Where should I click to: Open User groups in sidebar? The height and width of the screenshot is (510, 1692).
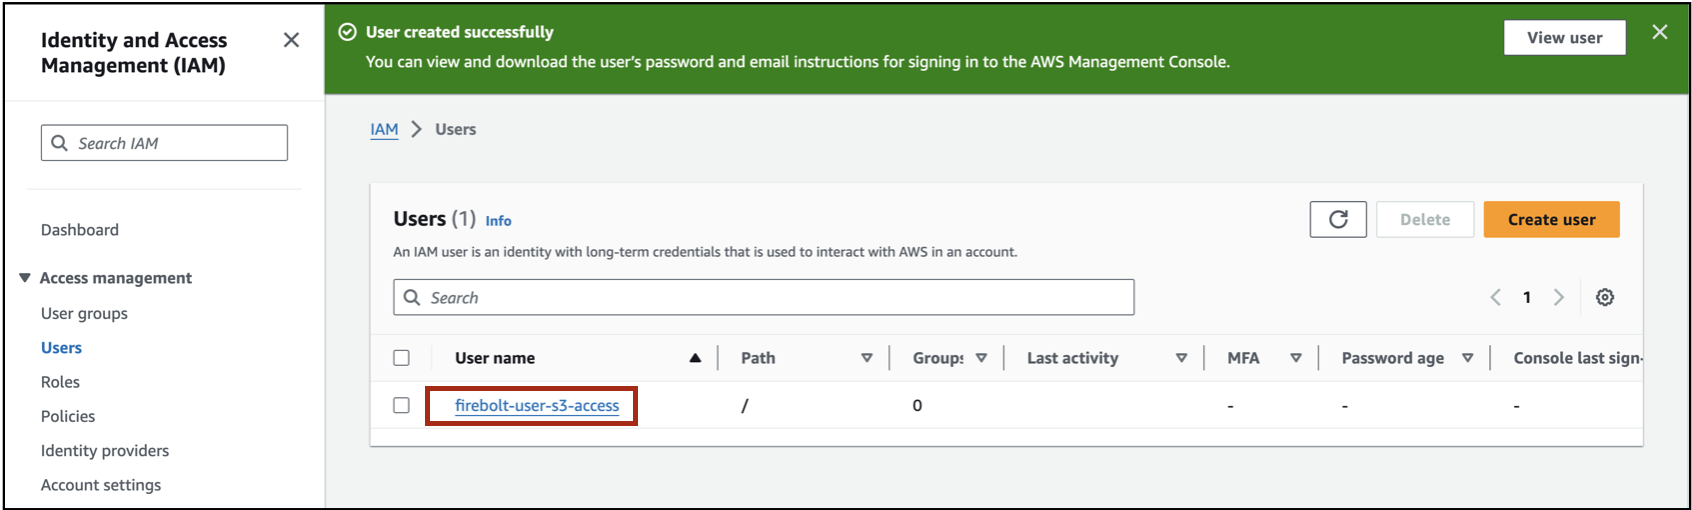point(84,313)
